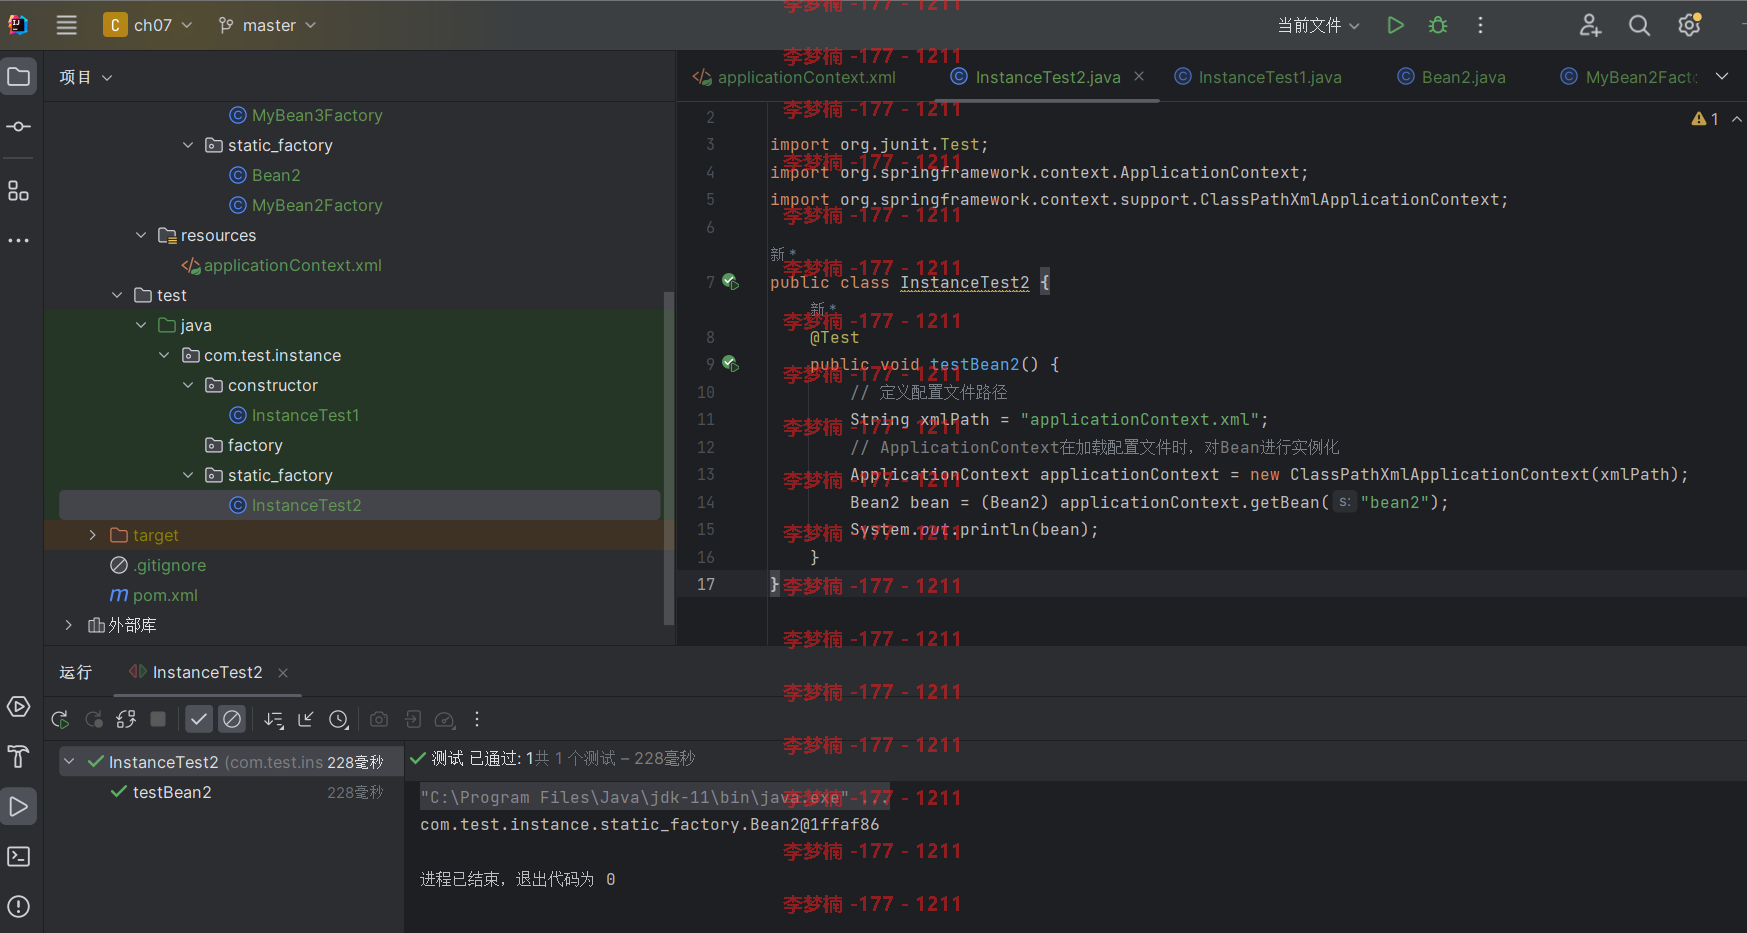Select InstanceTest1 in project tree
The width and height of the screenshot is (1747, 933).
[x=305, y=415]
